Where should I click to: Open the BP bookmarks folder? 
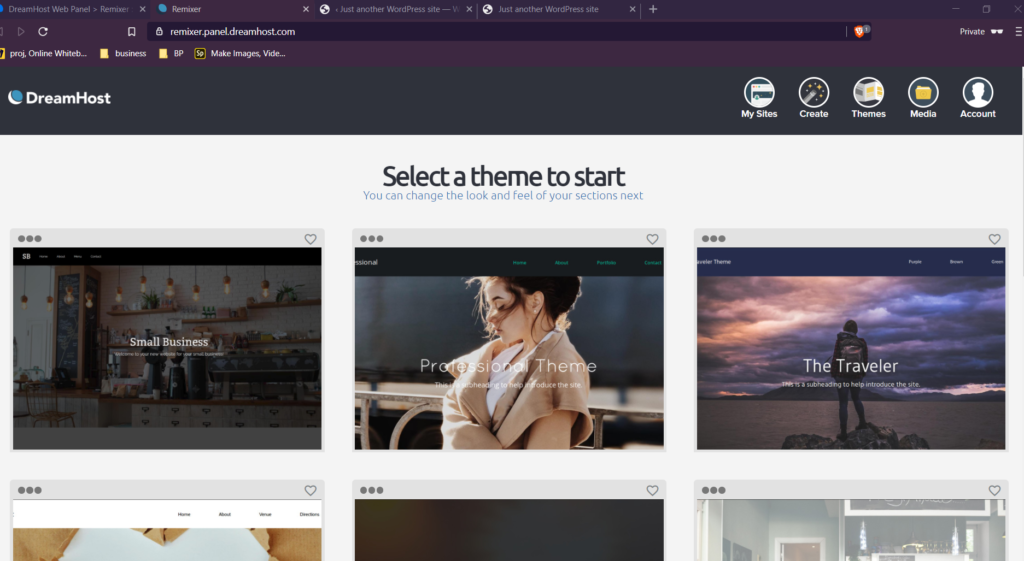click(172, 54)
